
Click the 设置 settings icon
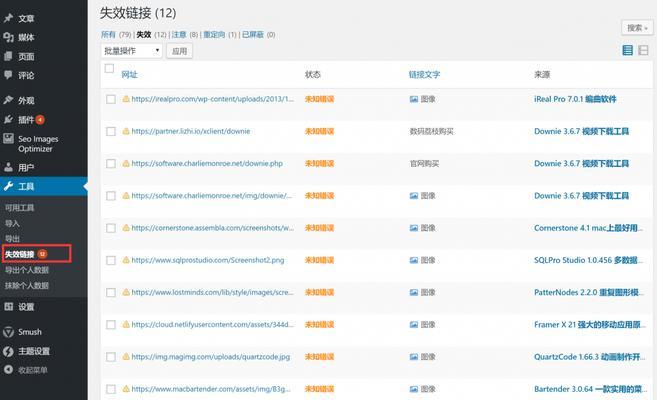(x=8, y=307)
